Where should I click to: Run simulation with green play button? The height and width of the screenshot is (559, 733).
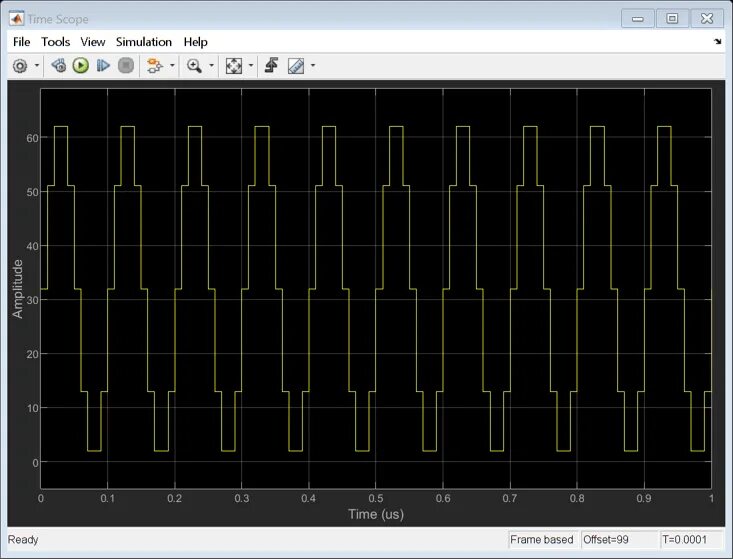pos(80,65)
